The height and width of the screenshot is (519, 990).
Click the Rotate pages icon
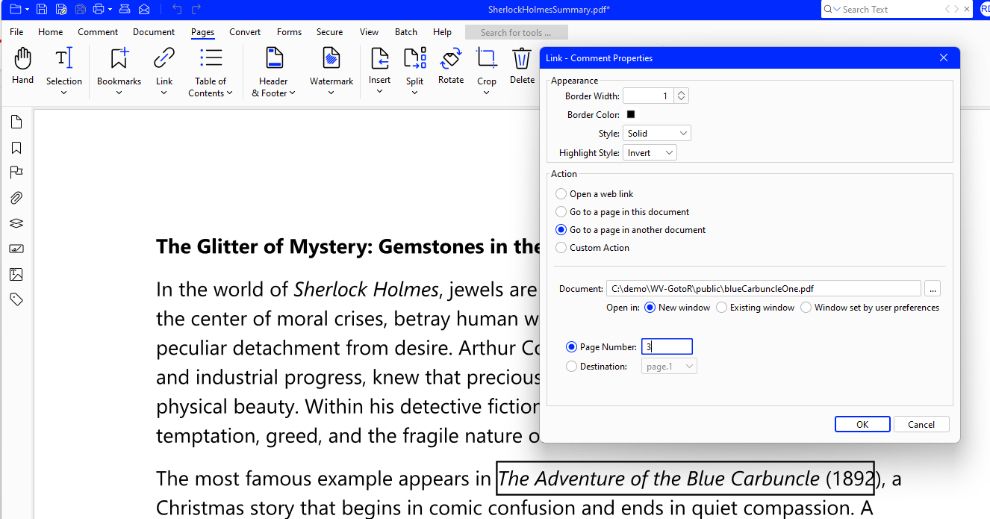click(451, 58)
